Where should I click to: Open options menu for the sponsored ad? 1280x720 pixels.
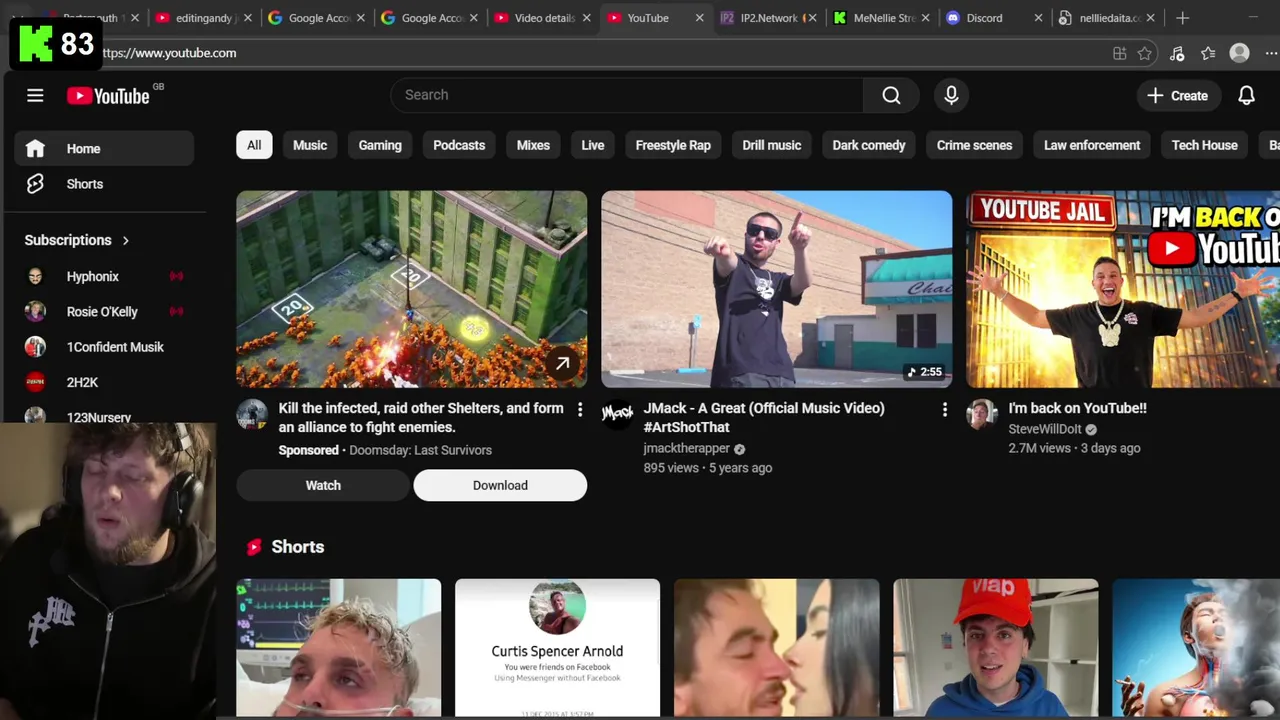(x=580, y=409)
